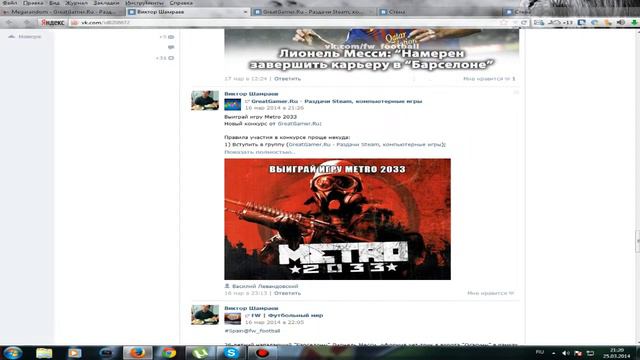The height and width of the screenshot is (360, 640).
Task: Open Google Chrome from the taskbar
Action: [x=168, y=353]
